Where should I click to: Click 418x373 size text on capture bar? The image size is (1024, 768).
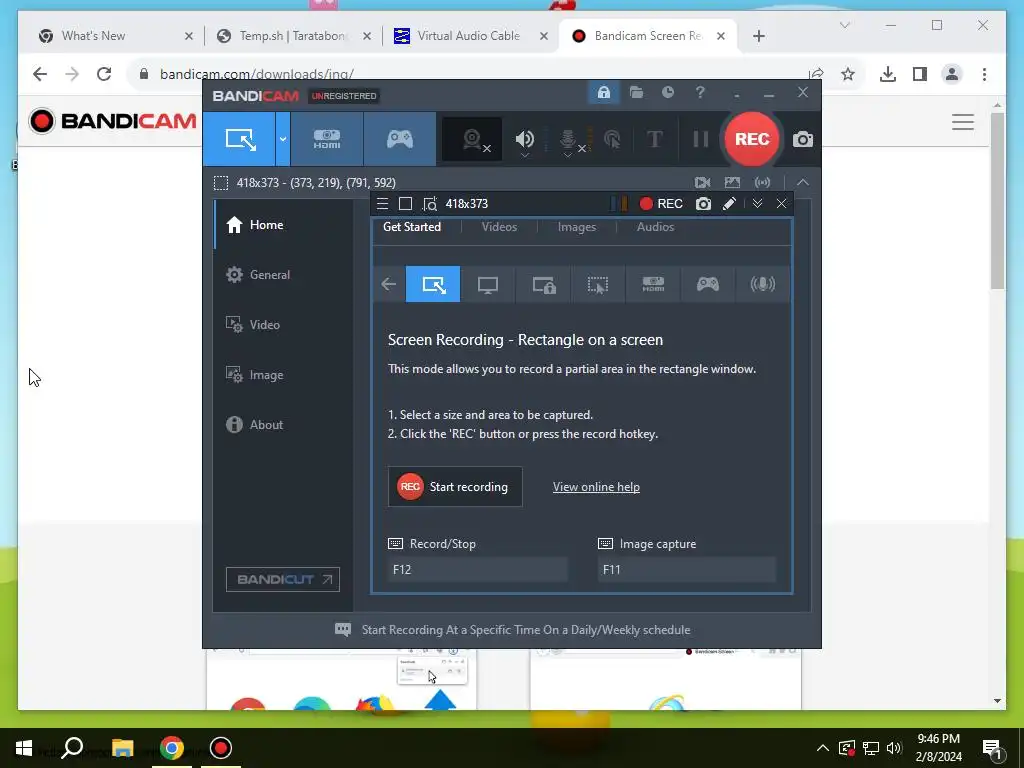(x=466, y=204)
